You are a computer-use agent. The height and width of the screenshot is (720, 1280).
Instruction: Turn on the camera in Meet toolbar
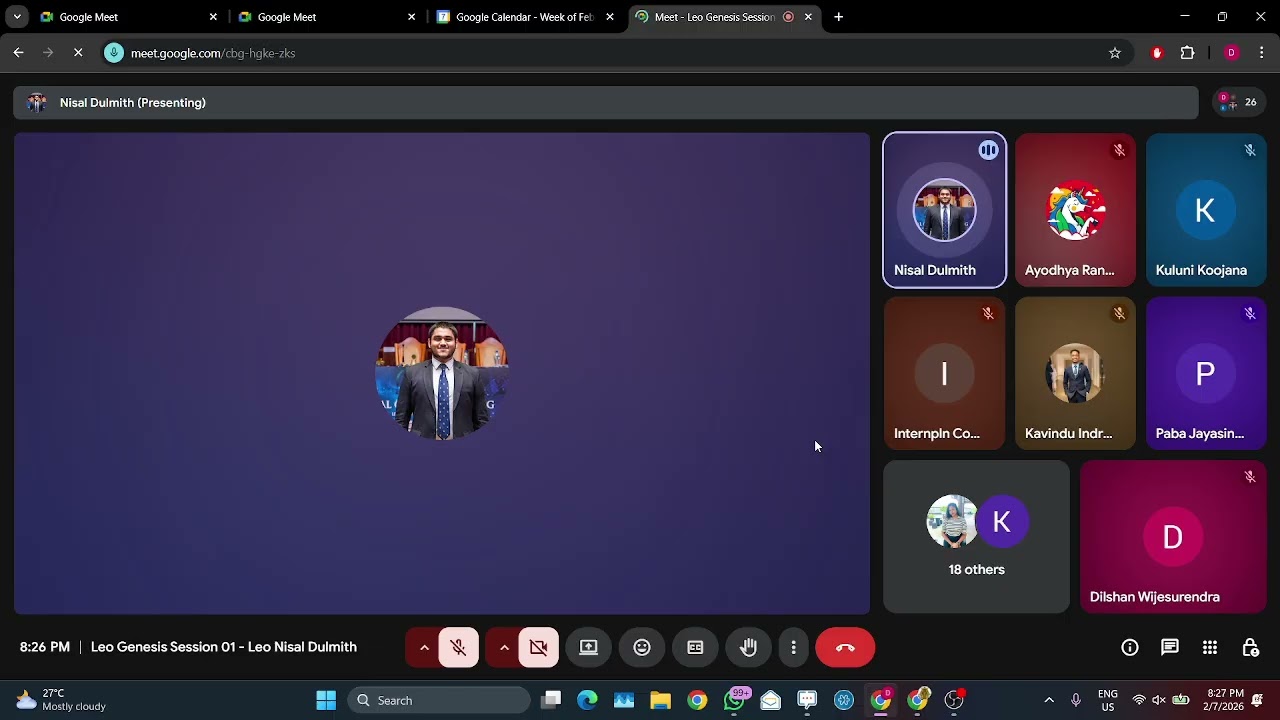tap(539, 648)
